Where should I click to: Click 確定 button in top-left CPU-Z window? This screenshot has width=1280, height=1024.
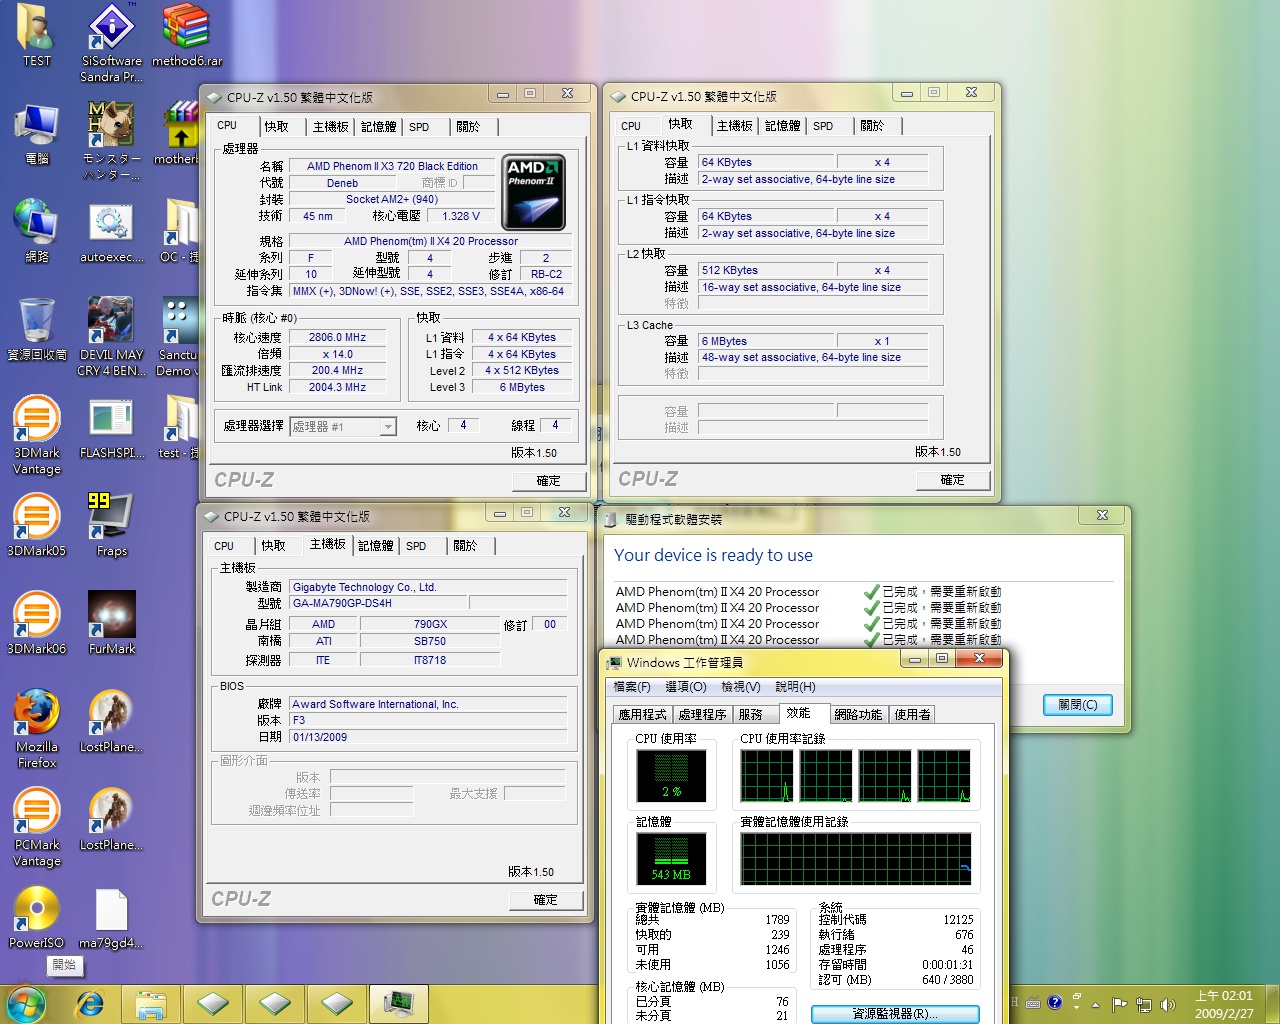click(x=549, y=481)
